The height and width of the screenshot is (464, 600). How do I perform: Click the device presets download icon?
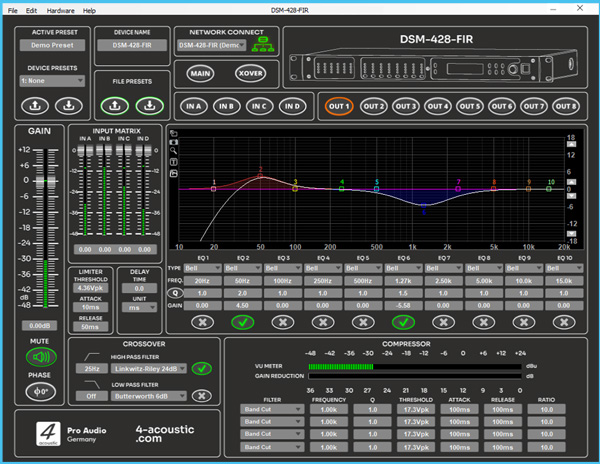[67, 104]
